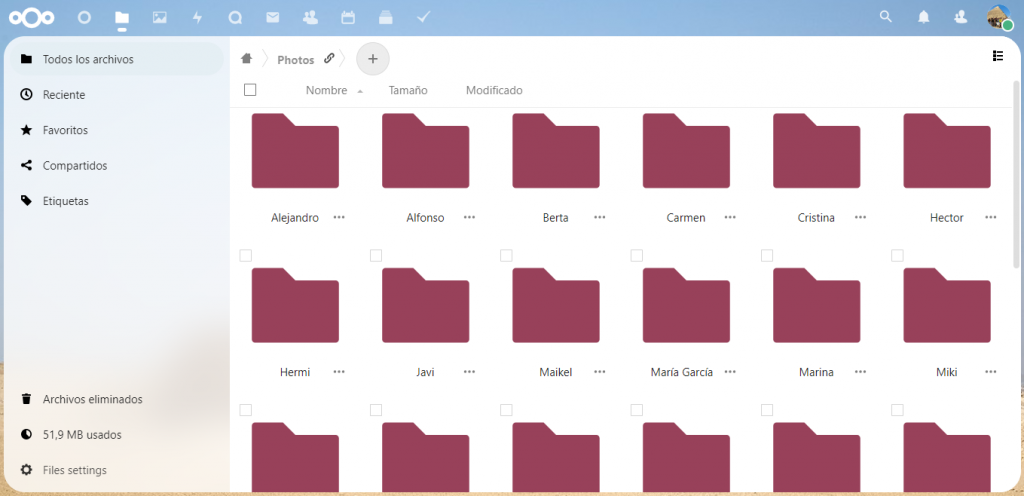Open the user avatar menu
Viewport: 1024px width, 496px height.
pos(999,18)
